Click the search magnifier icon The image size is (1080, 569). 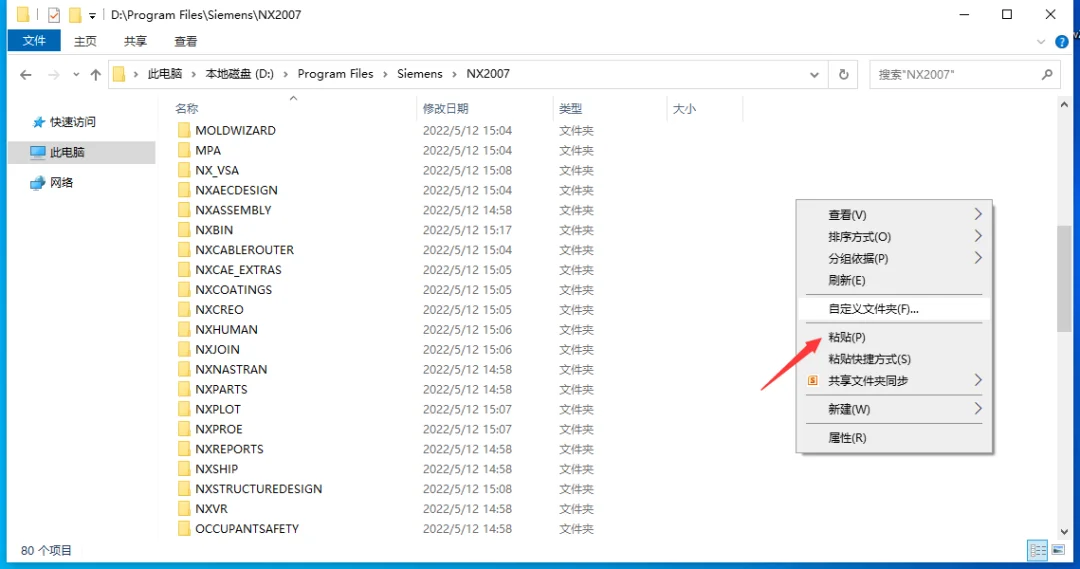click(x=1047, y=74)
